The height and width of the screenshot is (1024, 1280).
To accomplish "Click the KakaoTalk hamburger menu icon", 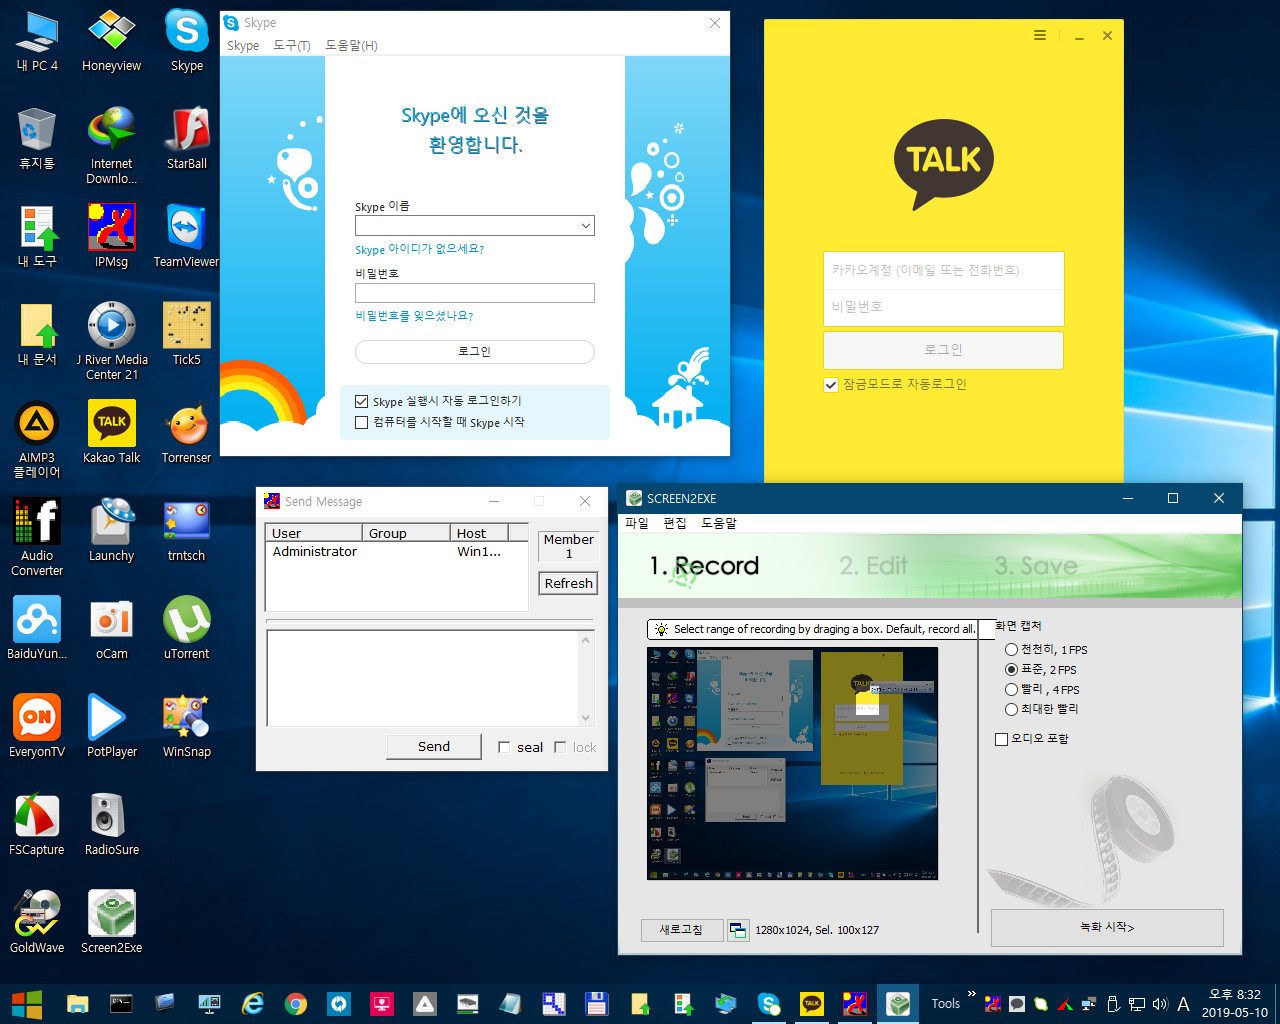I will tap(1040, 35).
